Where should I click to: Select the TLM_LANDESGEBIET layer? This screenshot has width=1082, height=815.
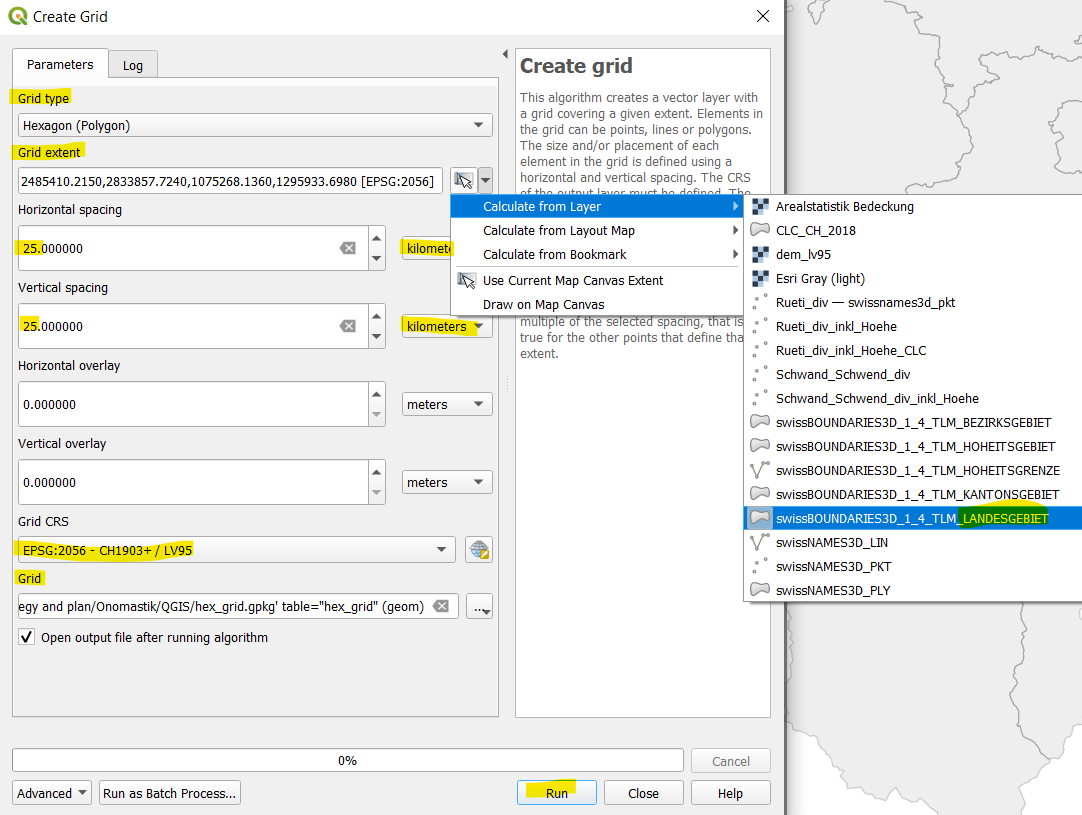[x=912, y=518]
